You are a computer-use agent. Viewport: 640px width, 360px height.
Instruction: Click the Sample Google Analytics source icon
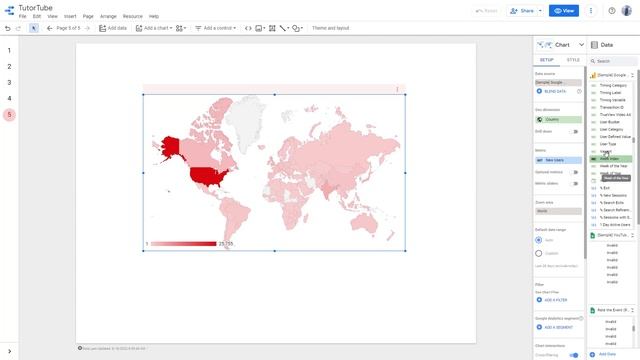[593, 75]
